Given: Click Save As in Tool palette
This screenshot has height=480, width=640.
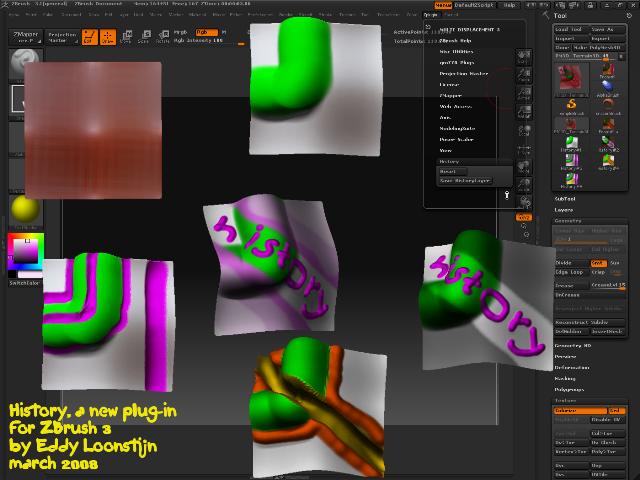Looking at the screenshot, I should pyautogui.click(x=607, y=29).
